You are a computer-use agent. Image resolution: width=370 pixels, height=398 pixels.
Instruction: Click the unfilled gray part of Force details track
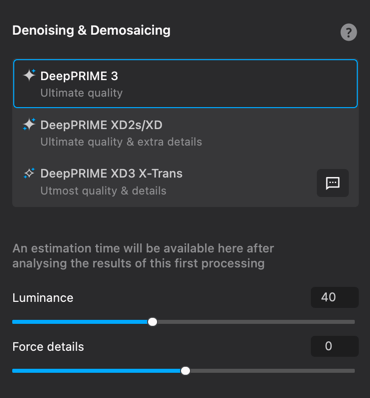[273, 371]
